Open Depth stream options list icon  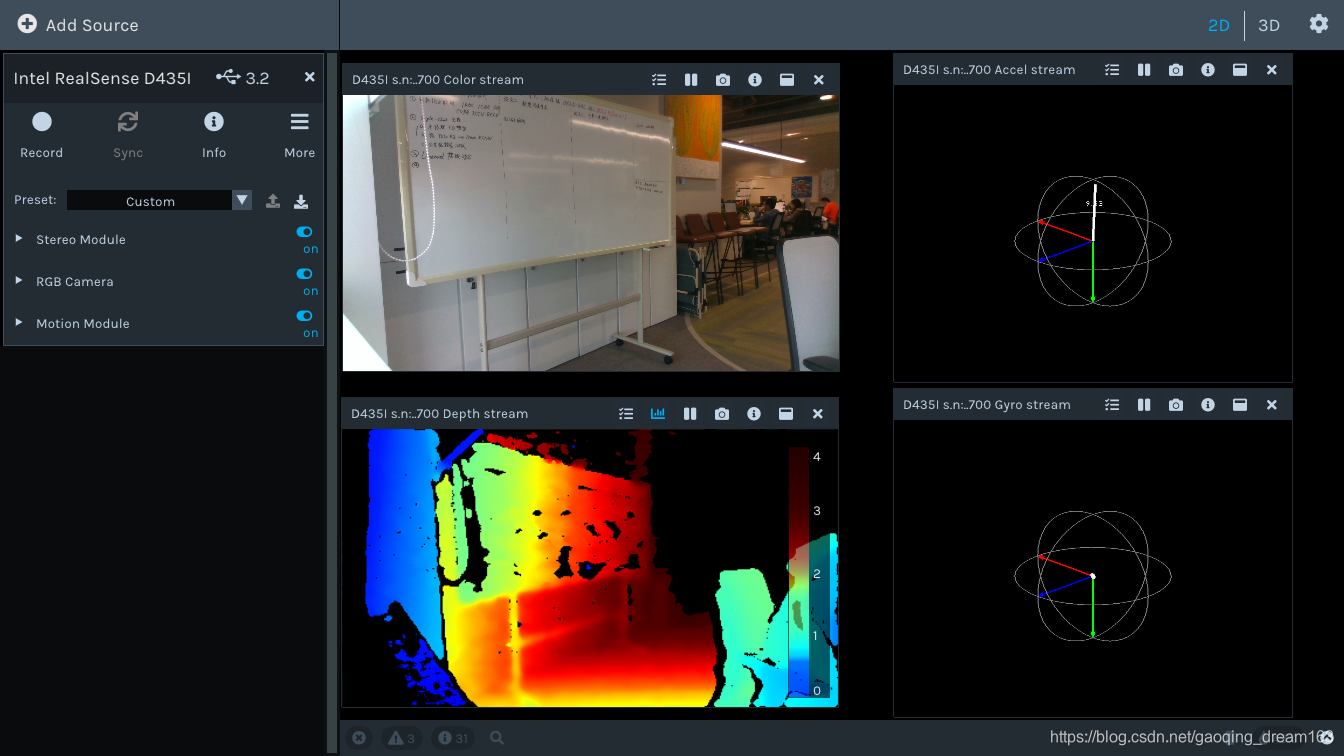(626, 414)
